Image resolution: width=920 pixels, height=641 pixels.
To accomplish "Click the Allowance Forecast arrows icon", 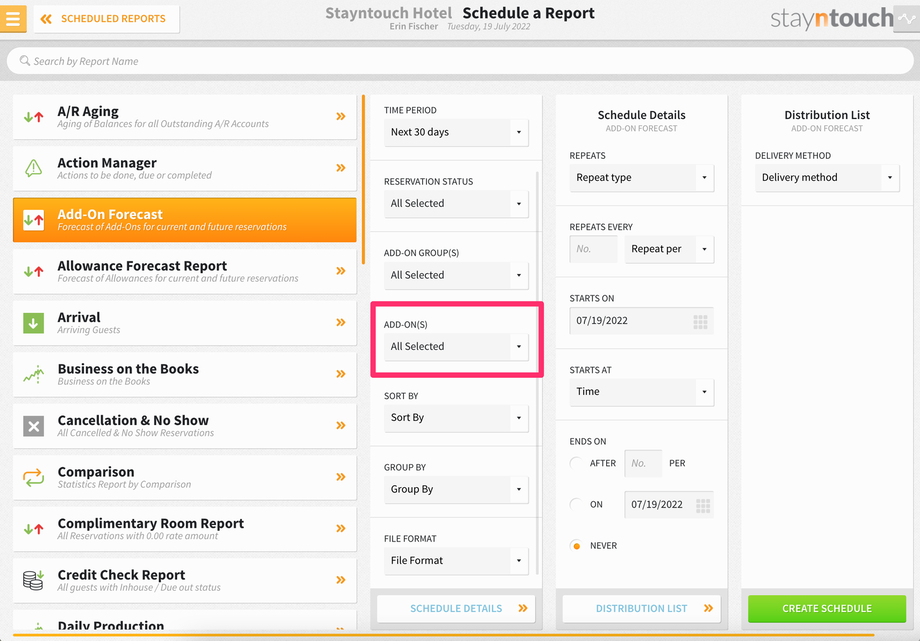I will (33, 271).
